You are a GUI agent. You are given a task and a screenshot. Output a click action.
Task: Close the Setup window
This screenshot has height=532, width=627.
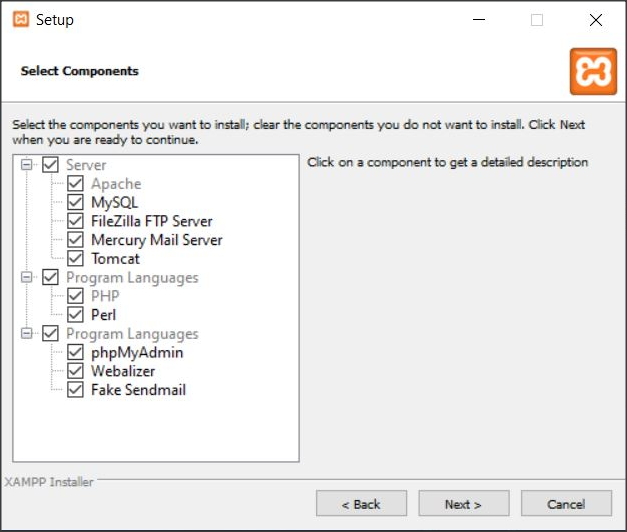point(596,20)
